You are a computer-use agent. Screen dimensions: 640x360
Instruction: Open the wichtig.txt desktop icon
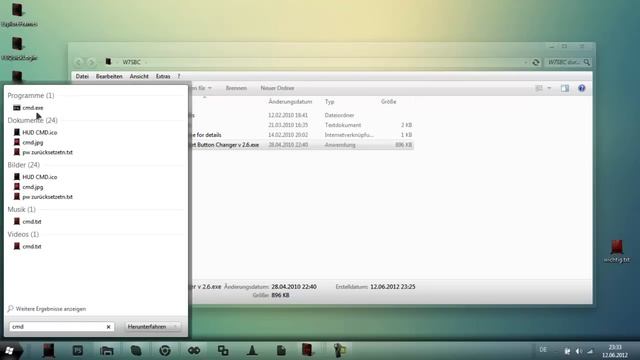point(617,251)
